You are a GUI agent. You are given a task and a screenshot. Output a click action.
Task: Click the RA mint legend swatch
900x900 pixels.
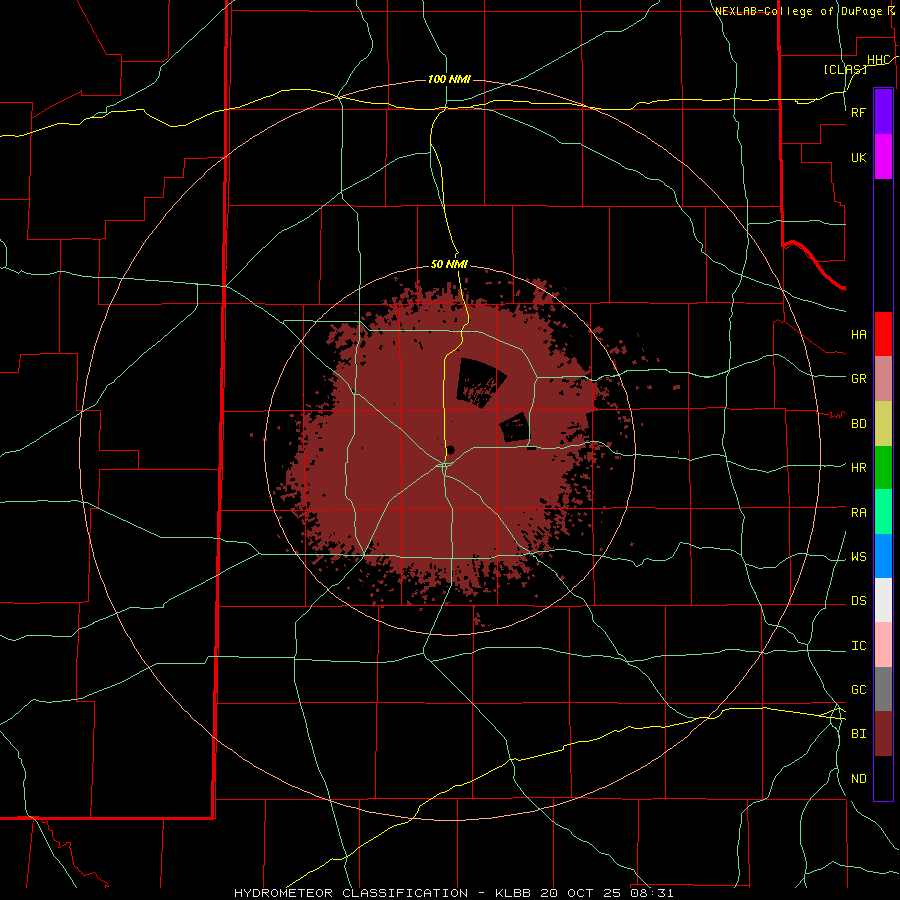(x=883, y=512)
